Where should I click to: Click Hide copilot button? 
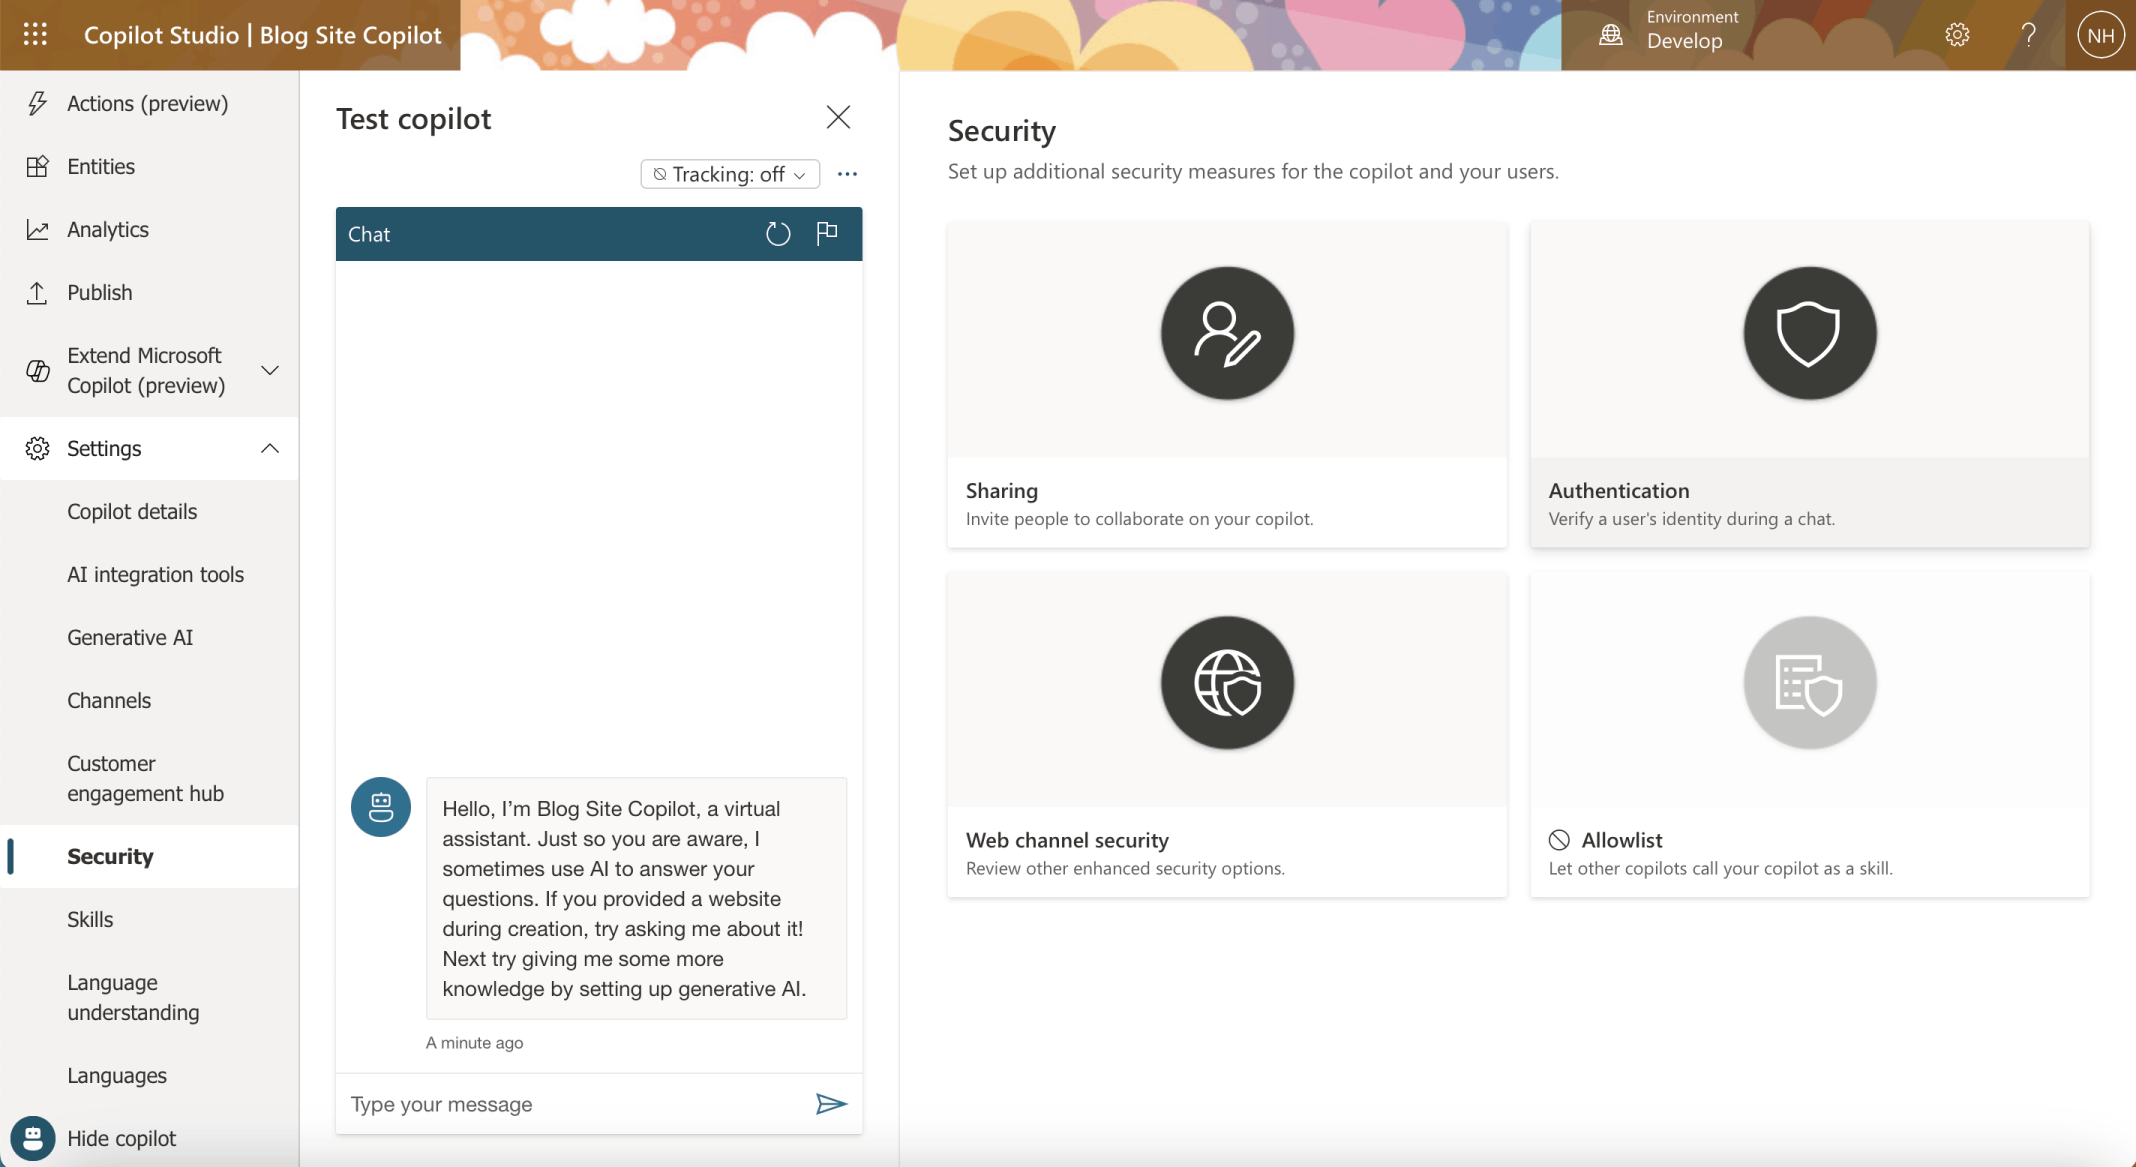[x=121, y=1139]
